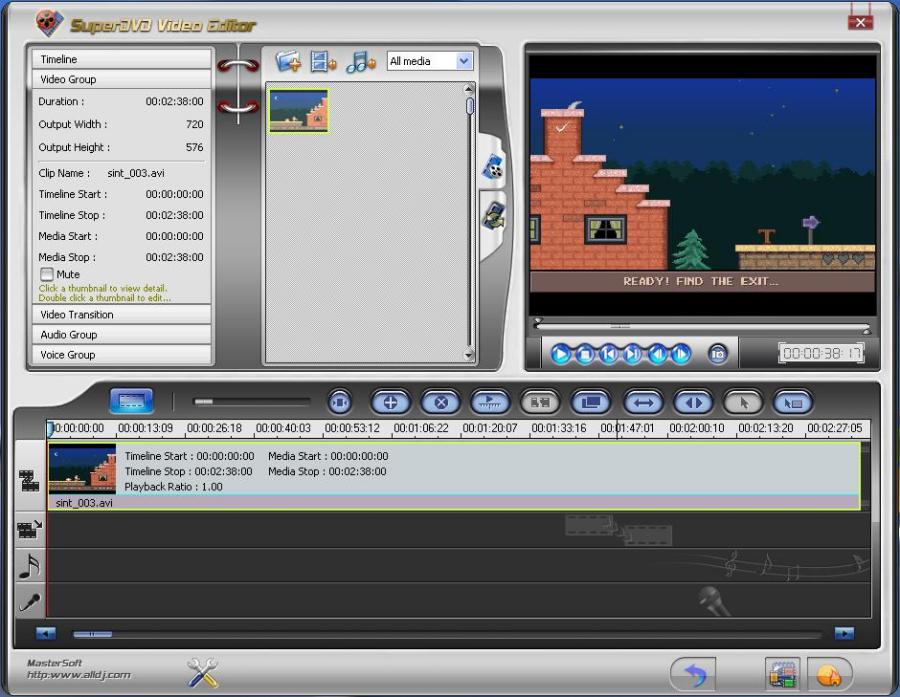Choose the pointer-with-rectangle select tool

click(793, 402)
